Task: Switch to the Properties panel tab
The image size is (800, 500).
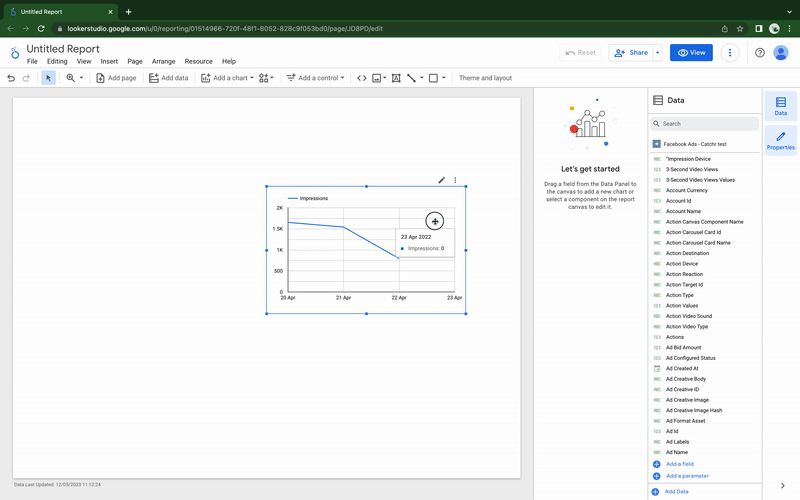Action: pos(780,140)
